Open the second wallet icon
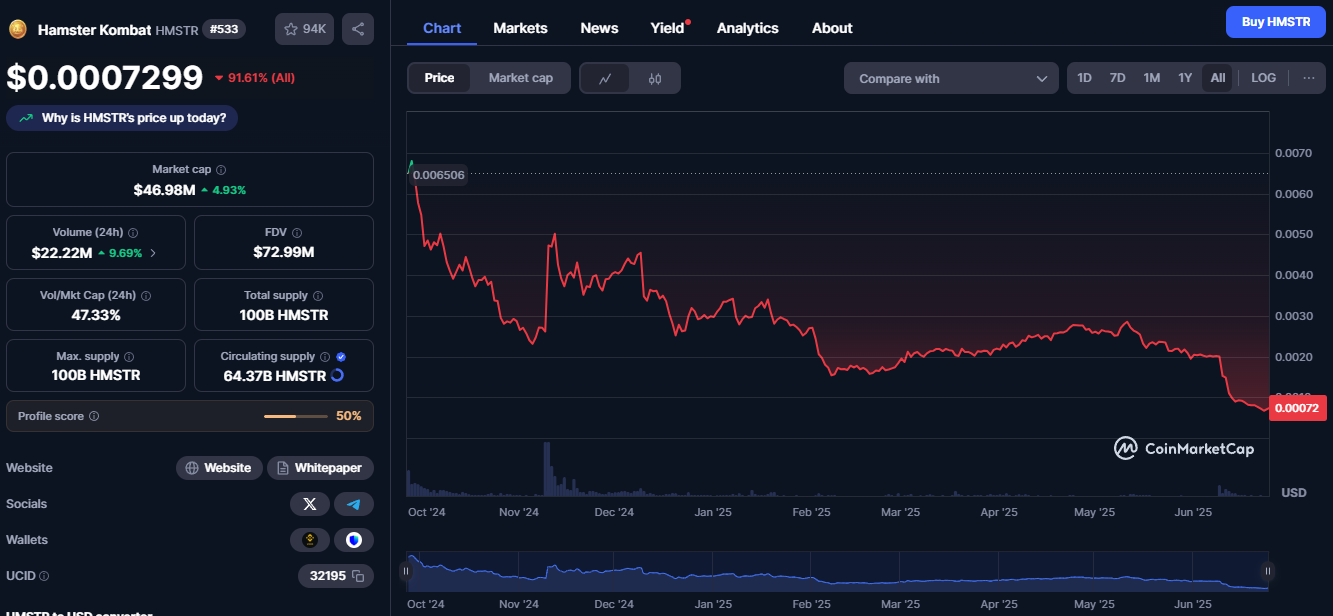 pyautogui.click(x=354, y=540)
